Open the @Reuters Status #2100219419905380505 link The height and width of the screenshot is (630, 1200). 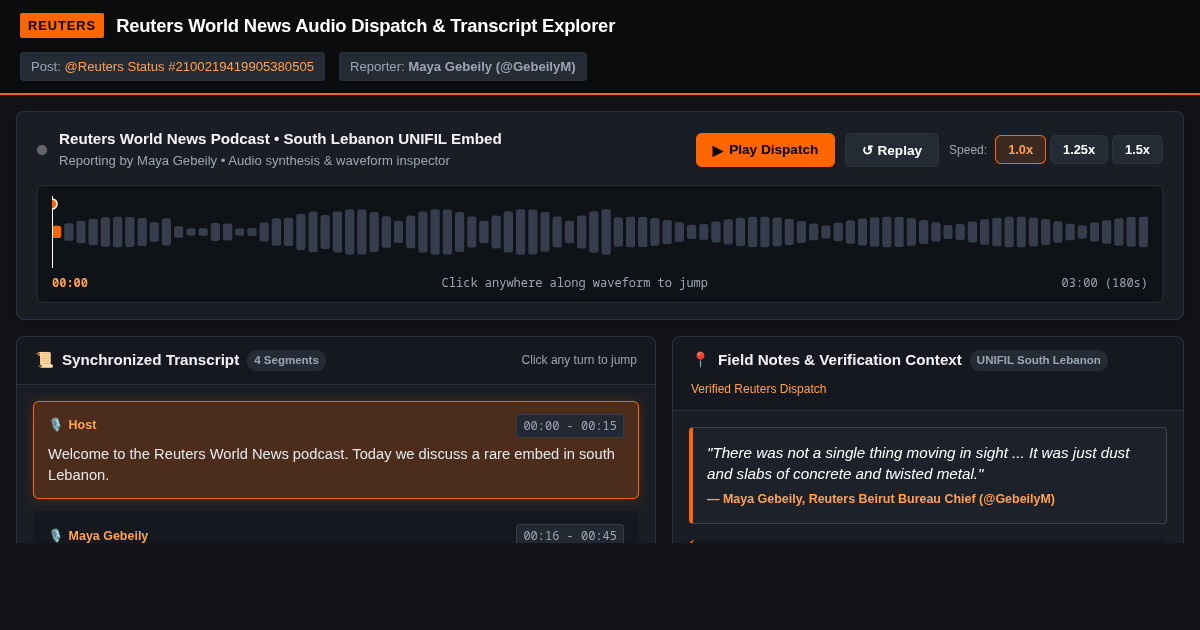click(x=189, y=67)
